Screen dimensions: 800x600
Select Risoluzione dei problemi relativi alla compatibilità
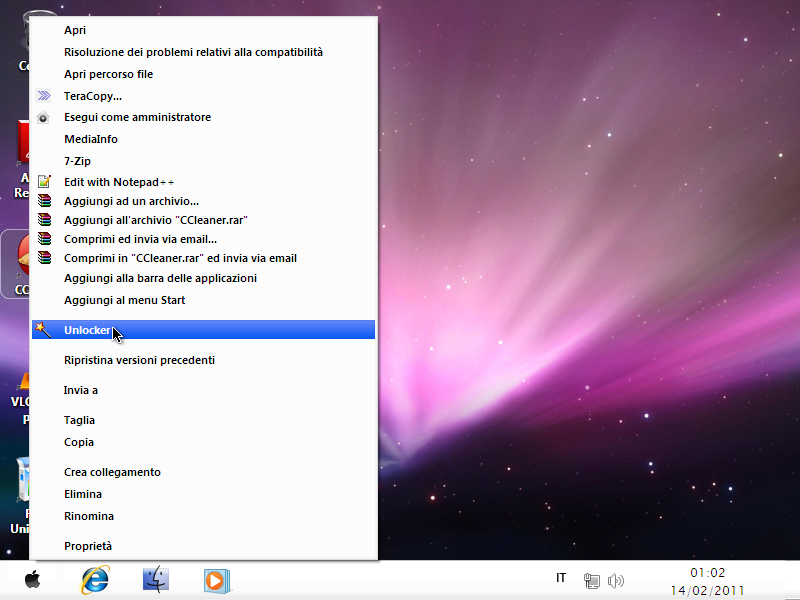tap(204, 52)
